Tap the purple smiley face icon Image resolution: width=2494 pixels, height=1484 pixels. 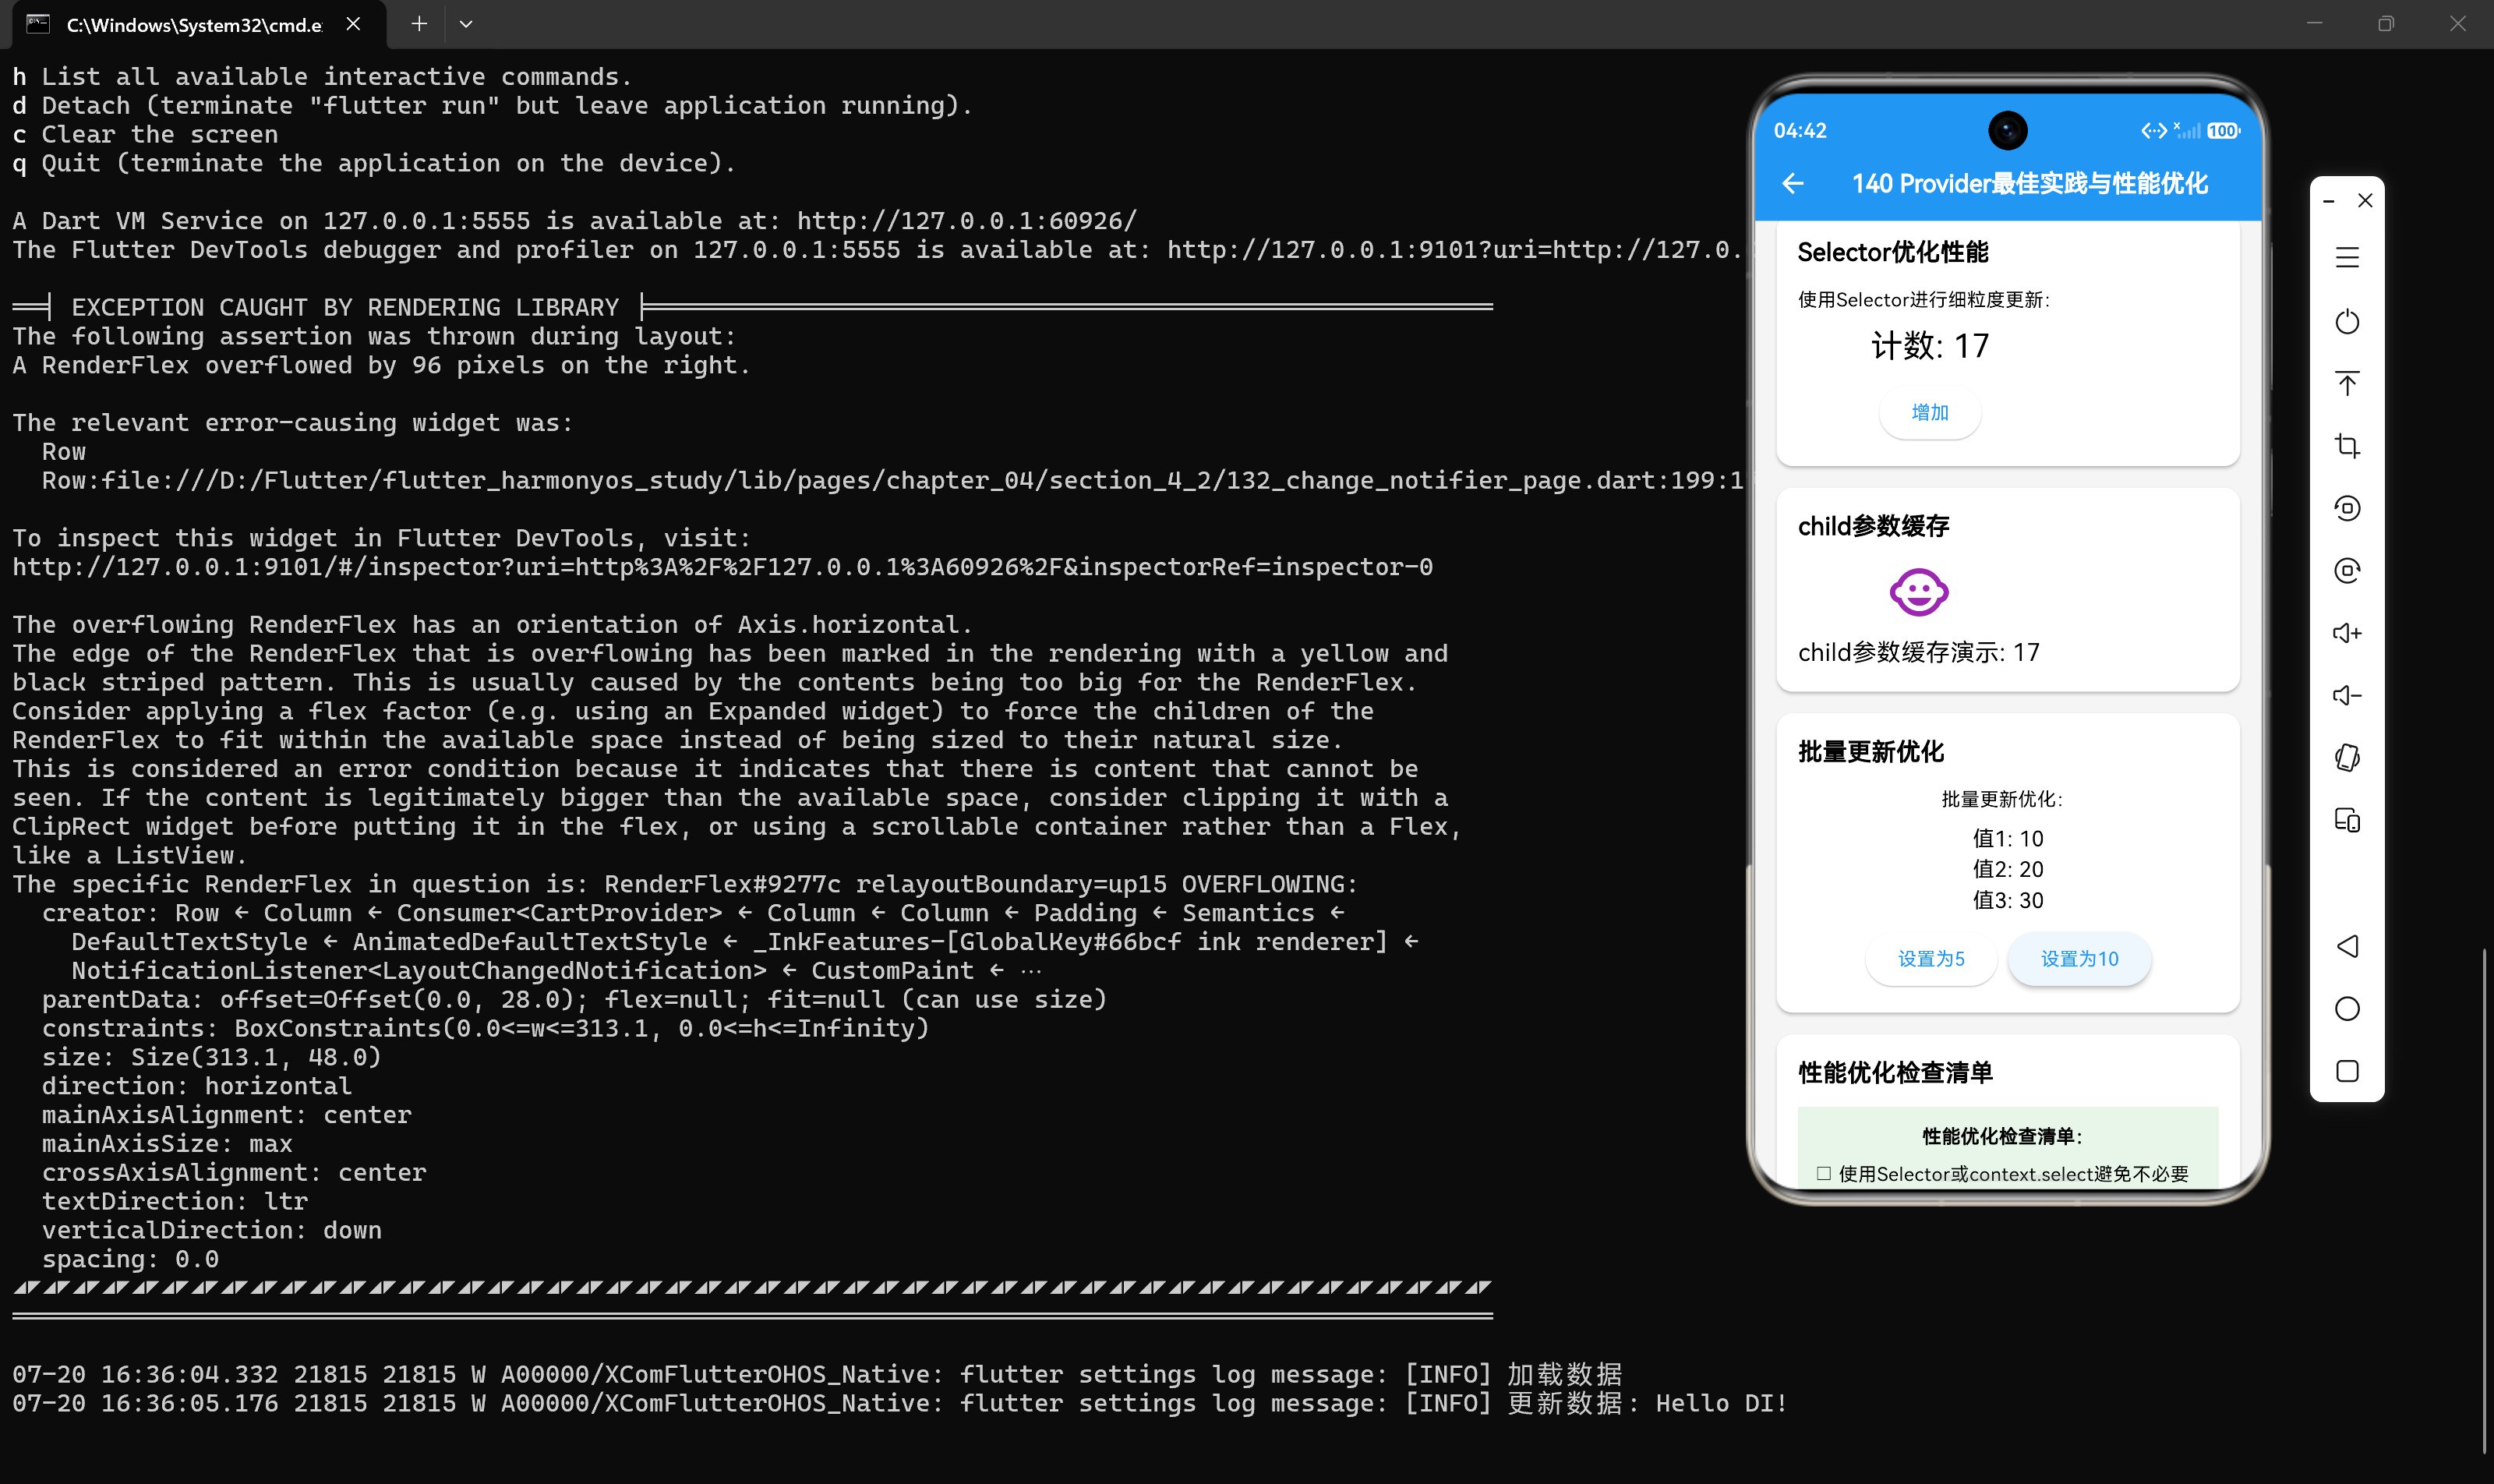[1918, 593]
